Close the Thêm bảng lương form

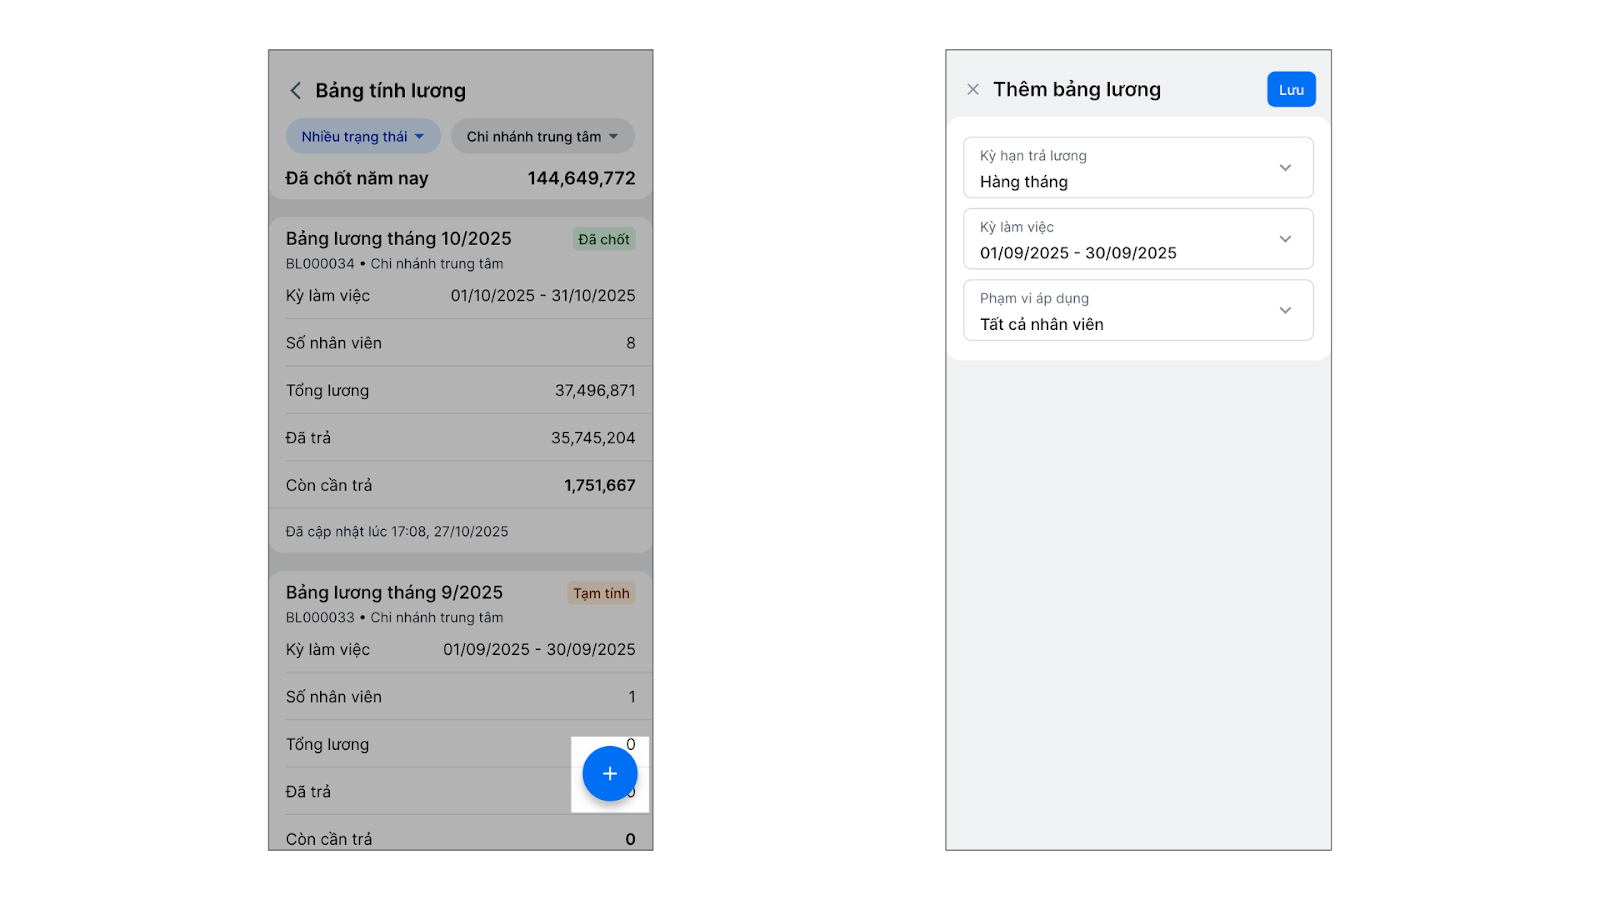[x=973, y=90]
